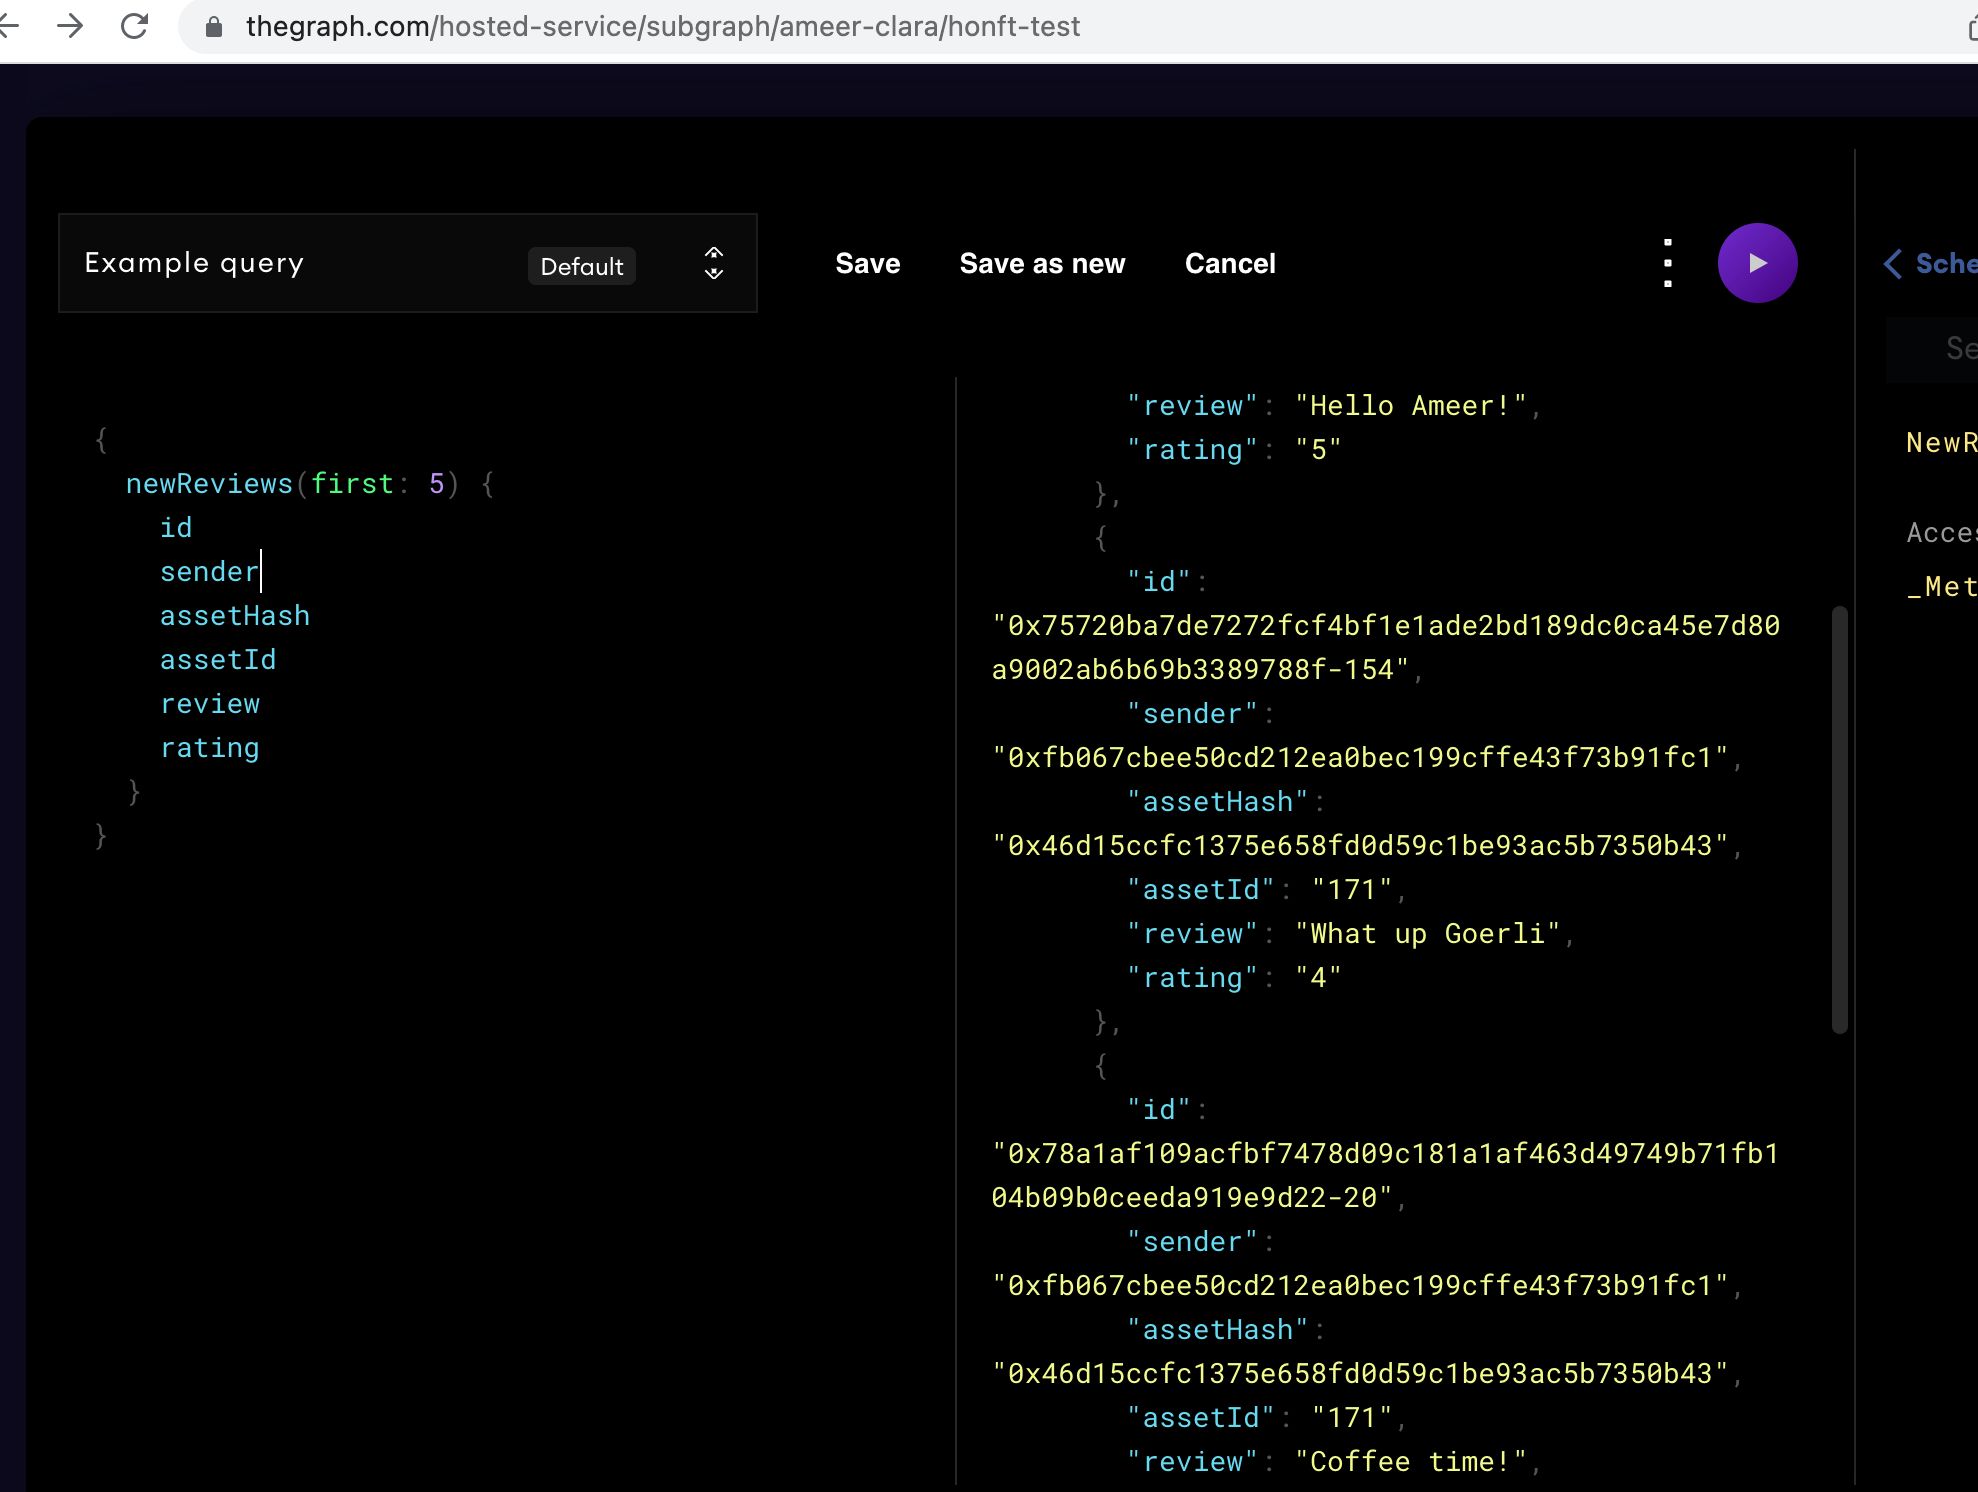
Task: Click the Default badge in query selector
Action: click(x=581, y=266)
